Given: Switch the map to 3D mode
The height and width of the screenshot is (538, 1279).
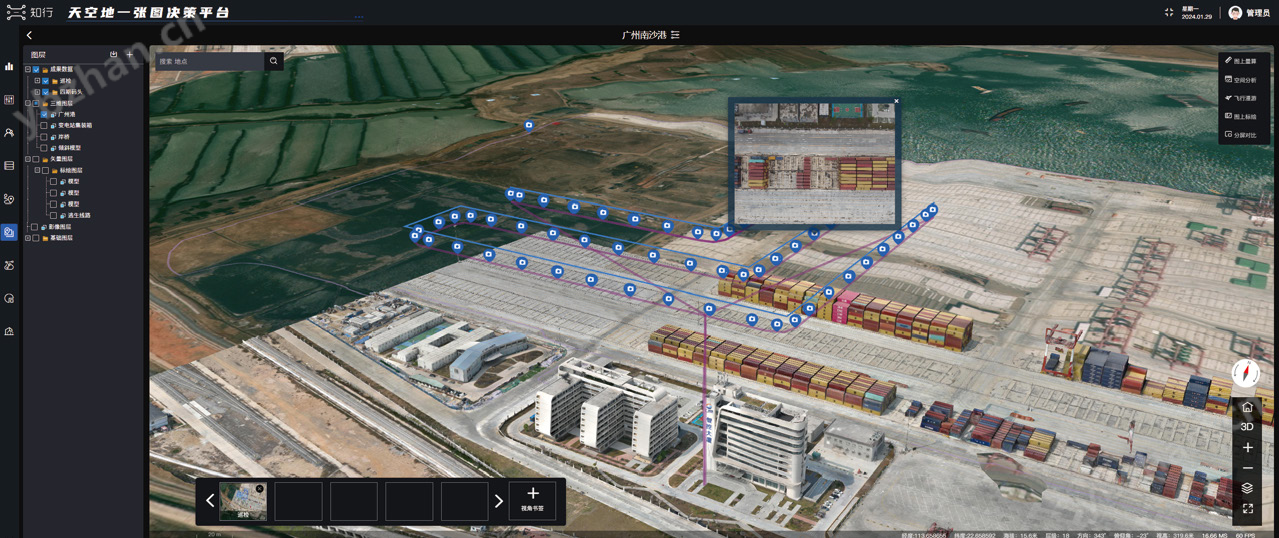Looking at the screenshot, I should [1247, 427].
